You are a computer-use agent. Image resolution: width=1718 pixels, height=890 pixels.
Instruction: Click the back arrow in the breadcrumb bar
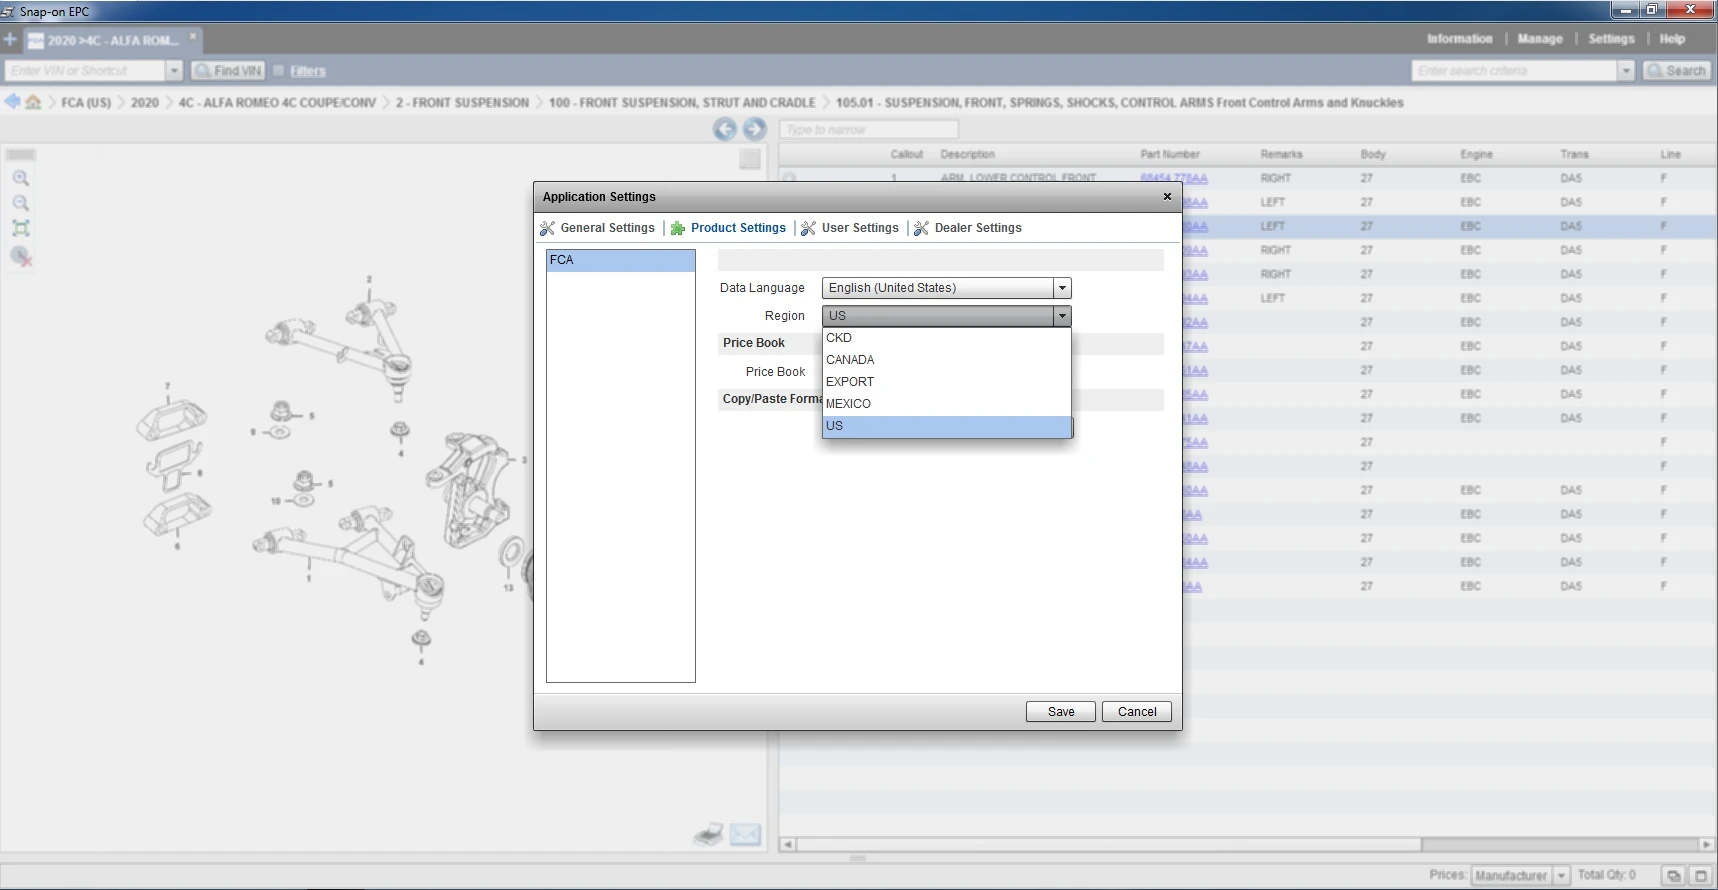tap(12, 102)
